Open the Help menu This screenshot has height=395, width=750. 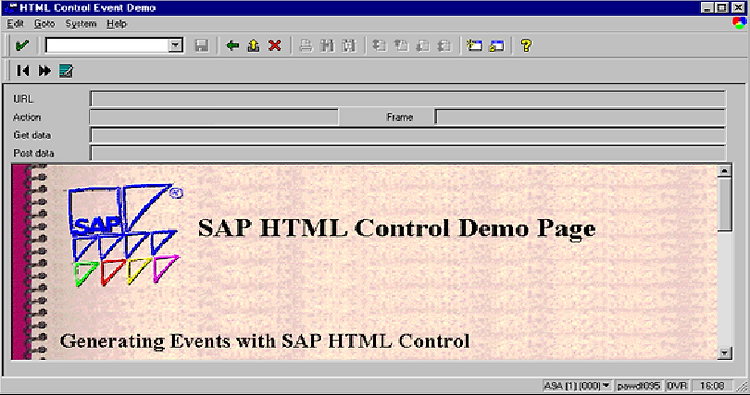[116, 23]
